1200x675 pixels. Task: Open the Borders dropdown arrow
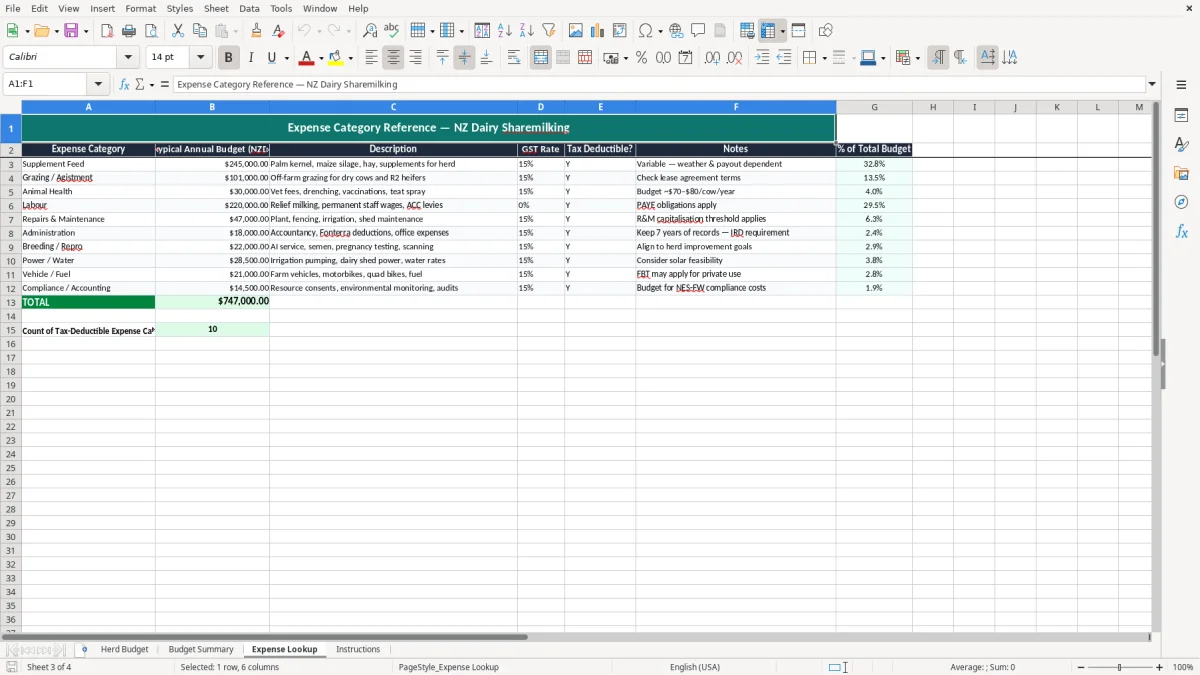823,58
